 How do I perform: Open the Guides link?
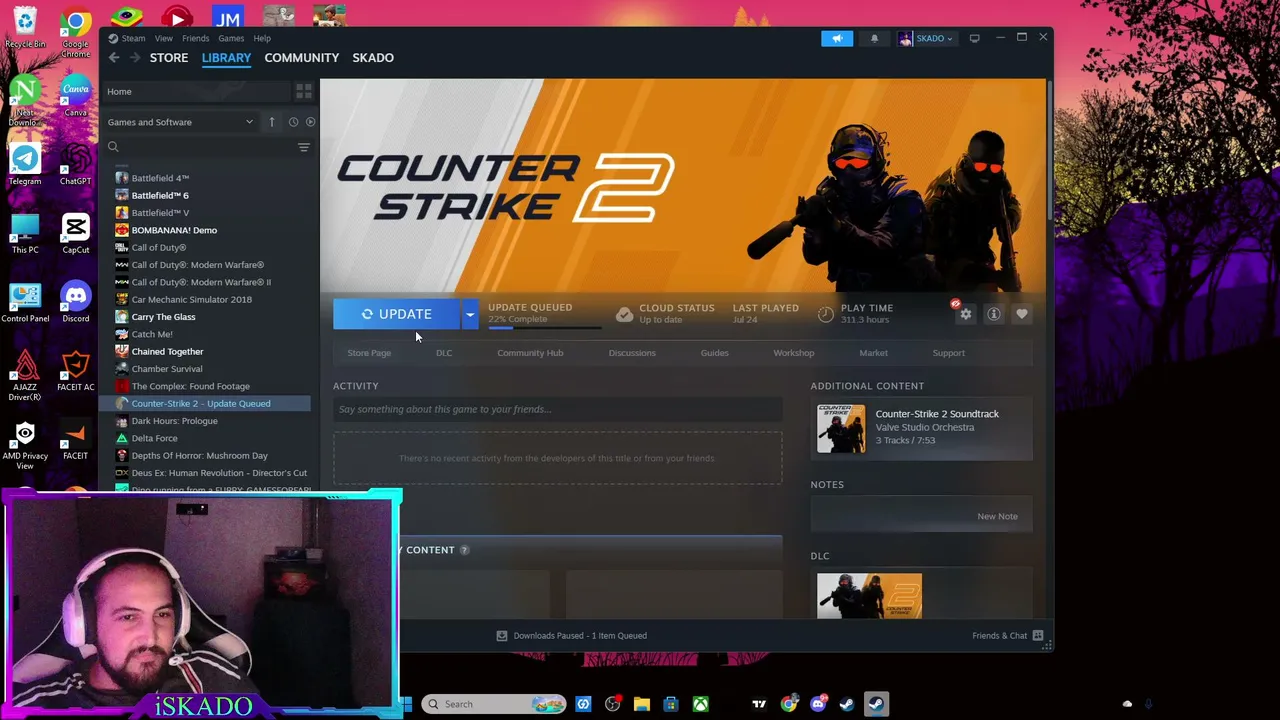(714, 353)
